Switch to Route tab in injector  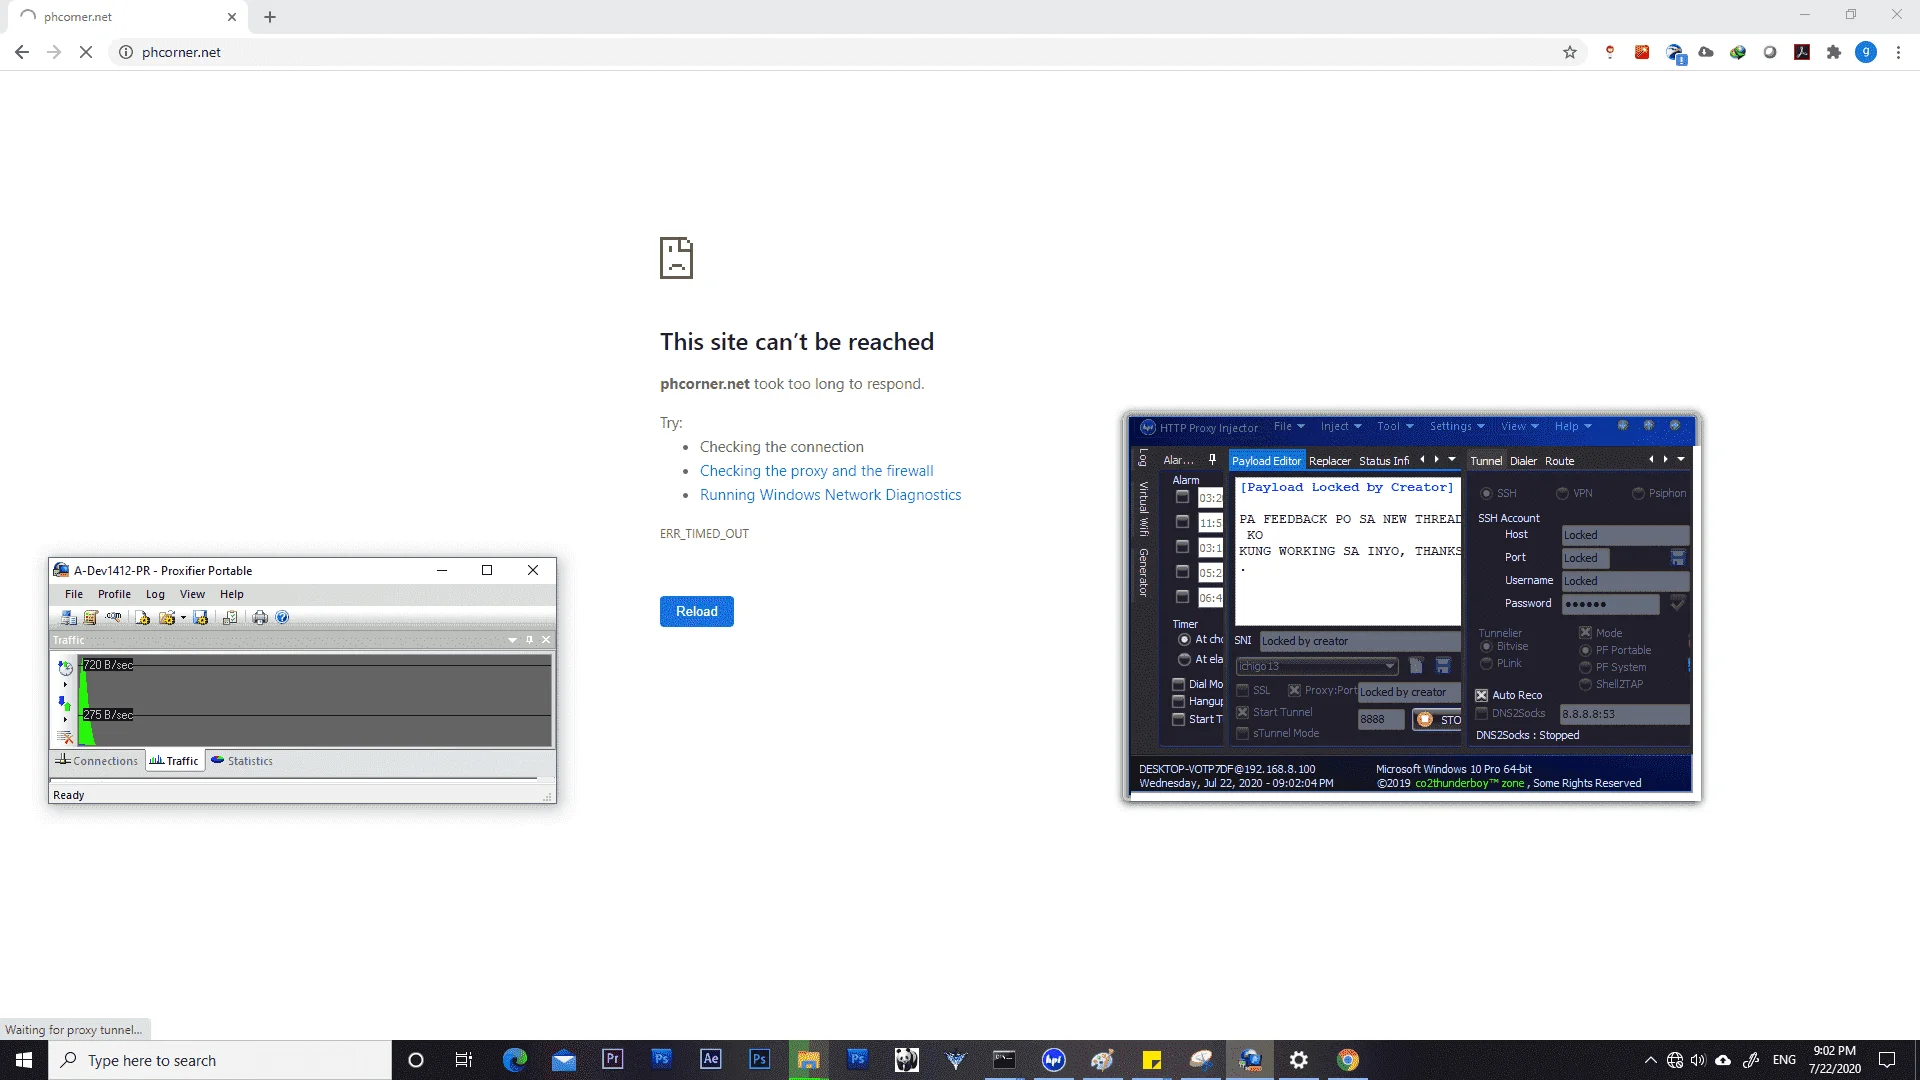click(x=1560, y=461)
